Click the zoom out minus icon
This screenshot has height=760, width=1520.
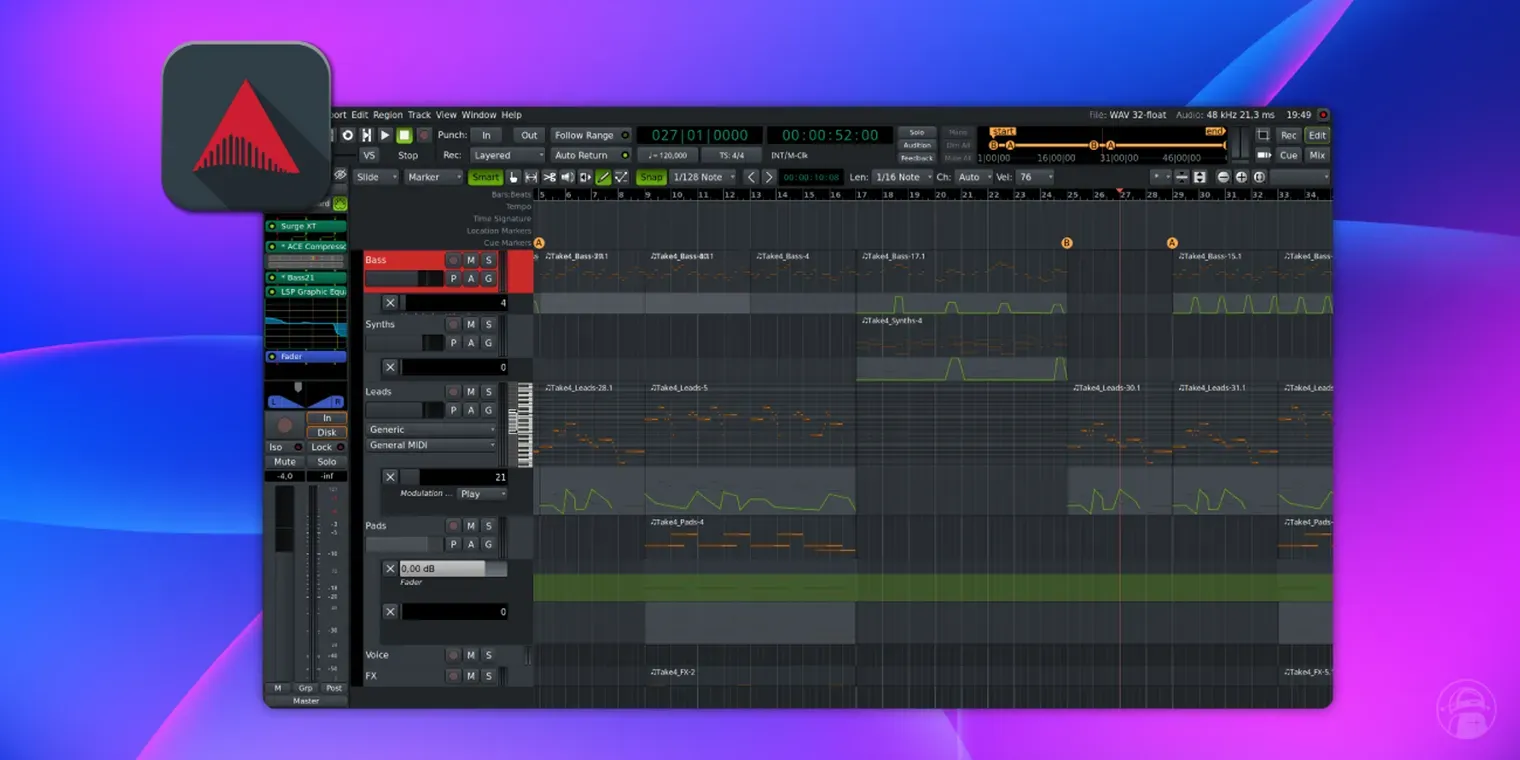tap(1223, 177)
